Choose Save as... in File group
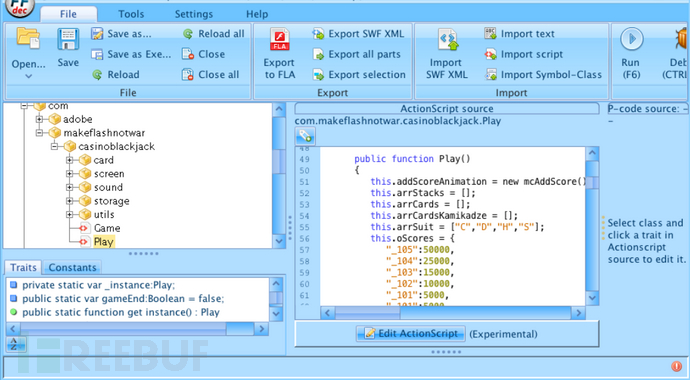 click(x=121, y=34)
